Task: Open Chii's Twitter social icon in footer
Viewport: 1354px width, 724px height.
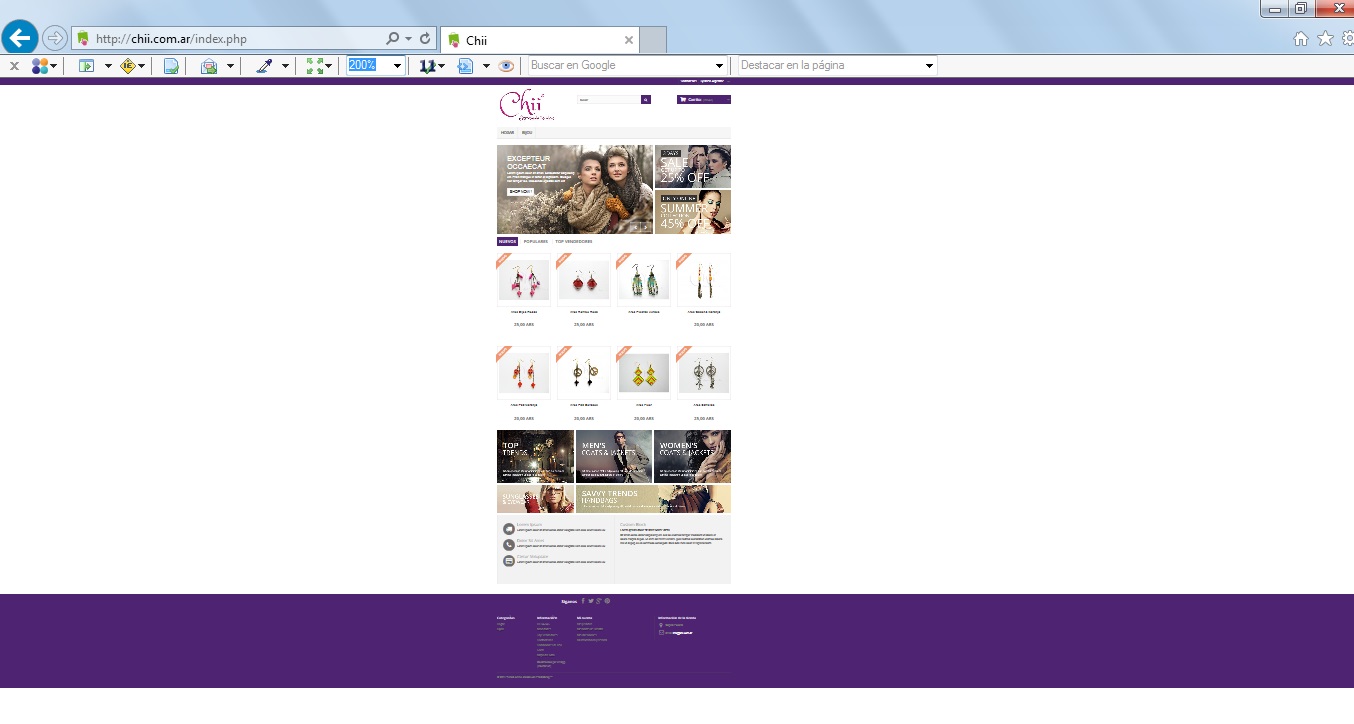Action: coord(591,601)
